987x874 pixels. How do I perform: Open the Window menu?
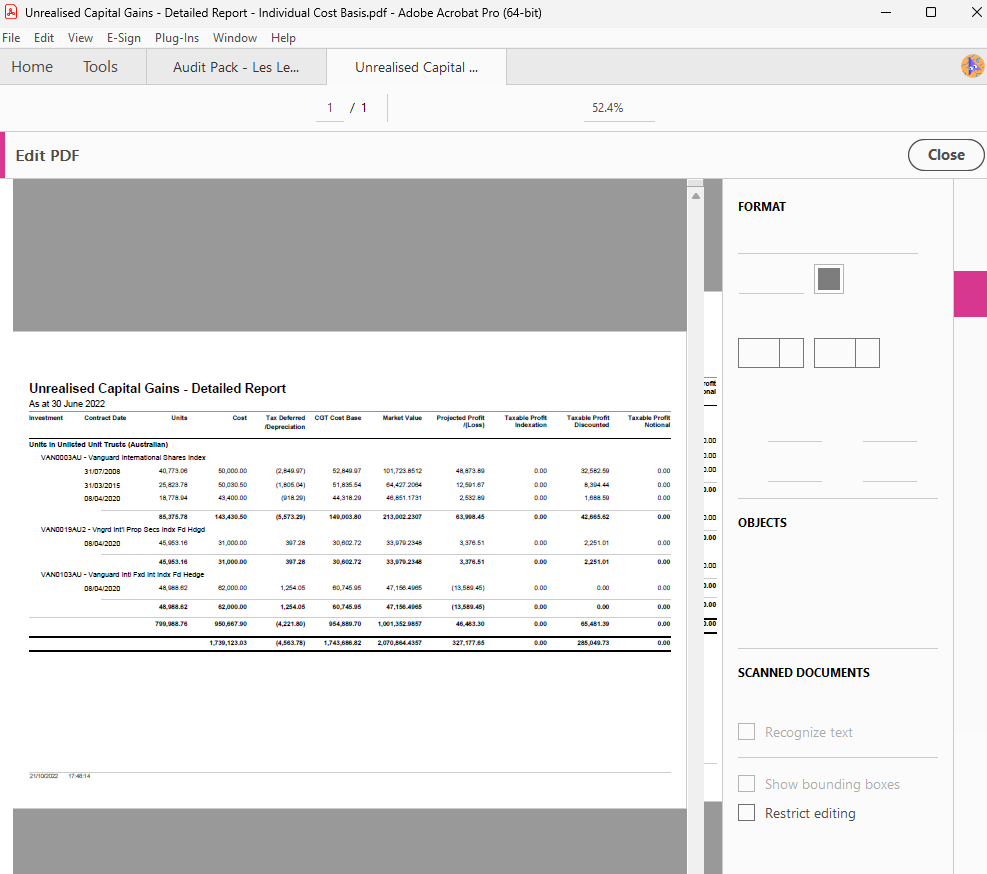click(235, 37)
